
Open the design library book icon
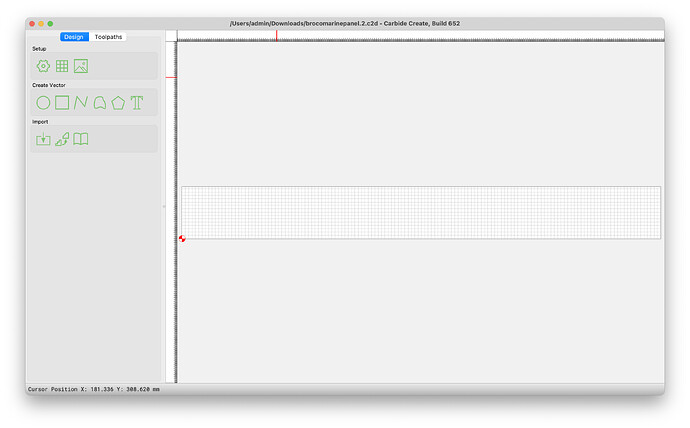tap(81, 139)
